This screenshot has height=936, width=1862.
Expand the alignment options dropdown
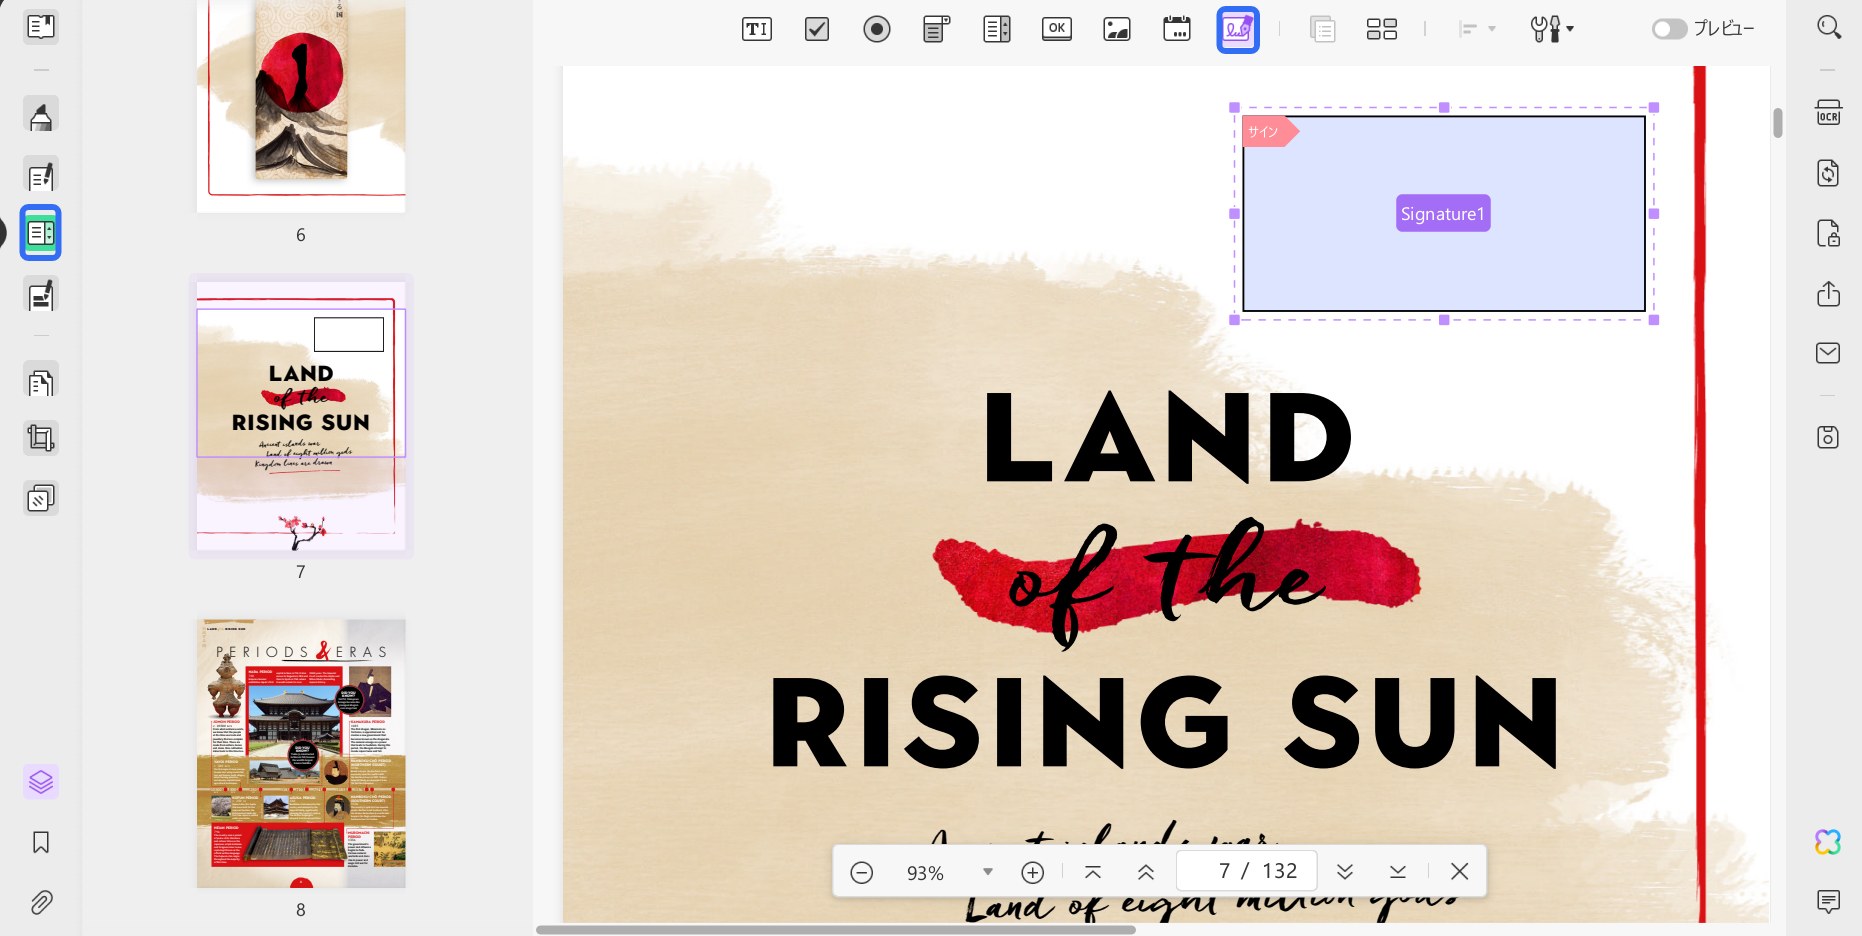pos(1477,29)
